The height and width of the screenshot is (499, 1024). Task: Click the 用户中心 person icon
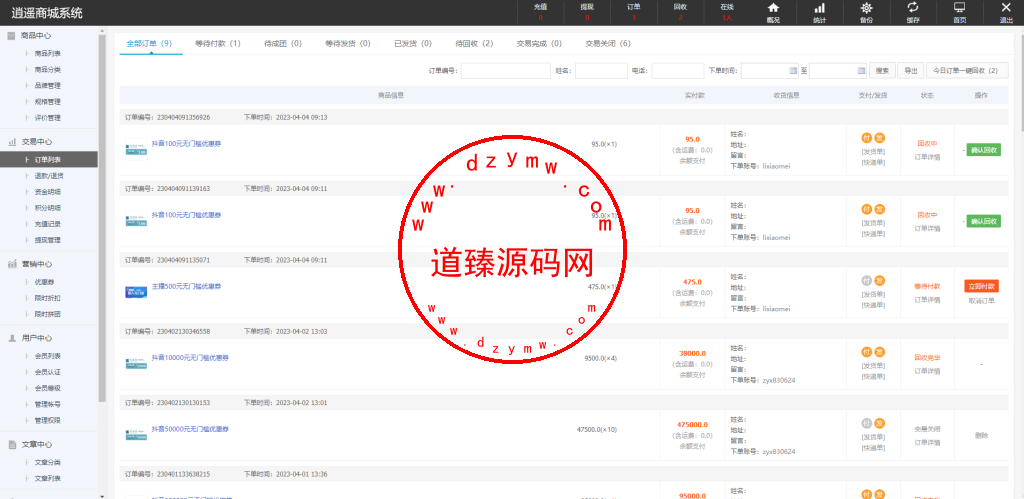coord(12,338)
